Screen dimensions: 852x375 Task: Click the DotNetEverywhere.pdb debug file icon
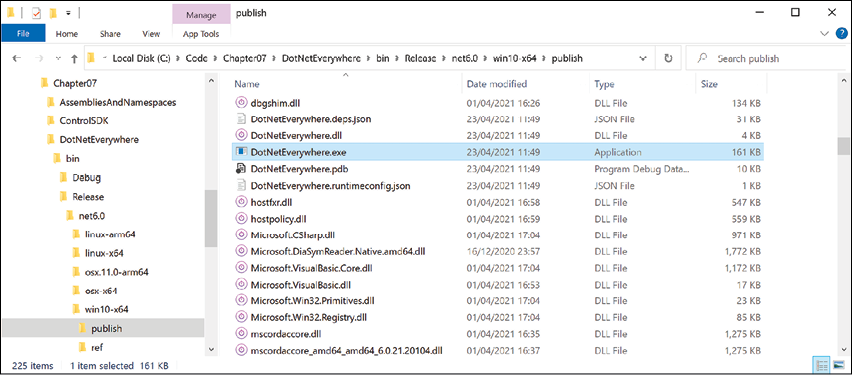(x=241, y=169)
